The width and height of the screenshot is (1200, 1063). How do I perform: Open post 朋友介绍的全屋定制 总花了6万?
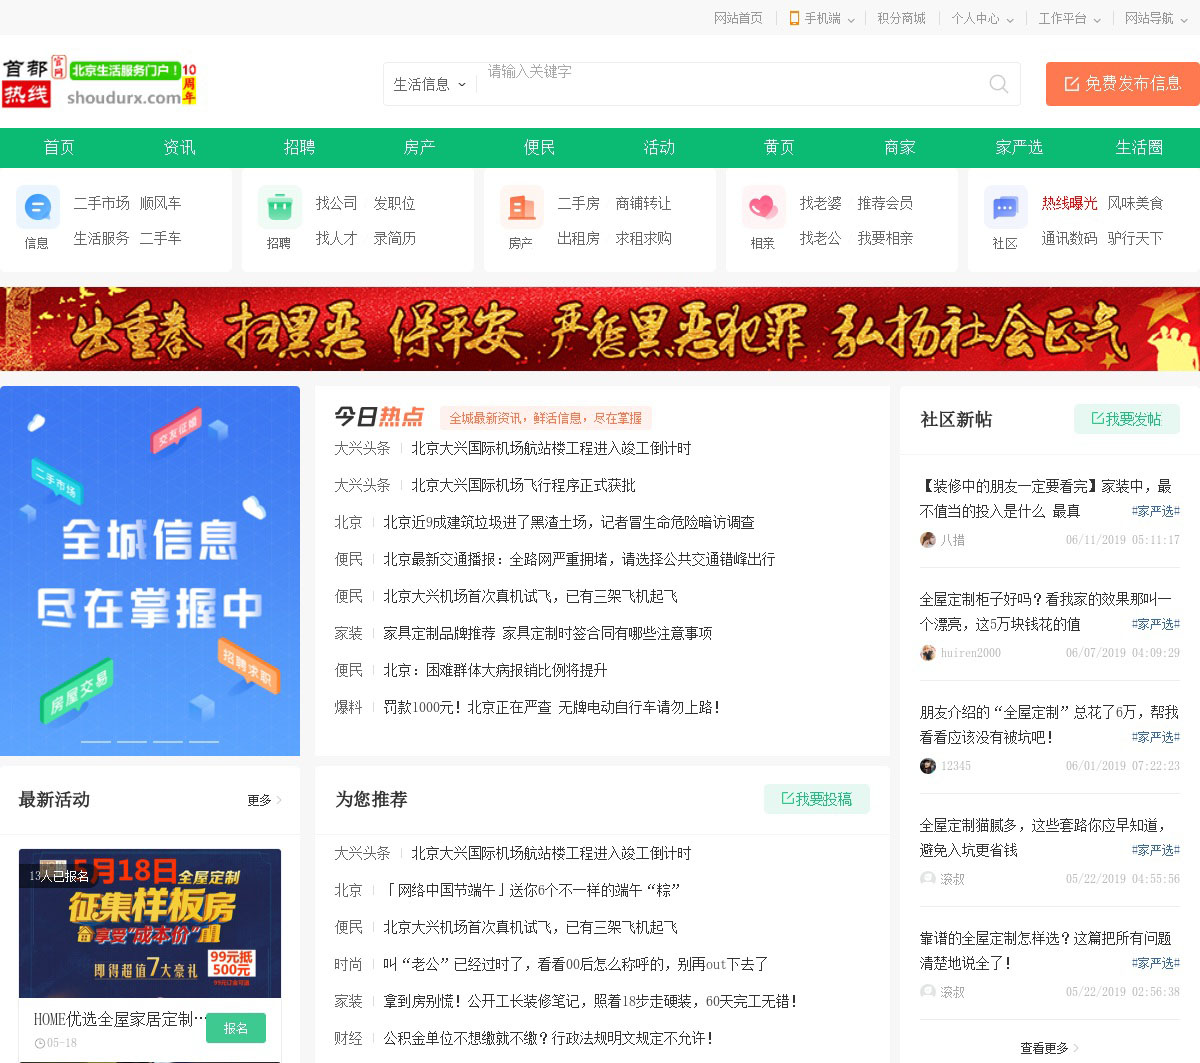click(1049, 724)
